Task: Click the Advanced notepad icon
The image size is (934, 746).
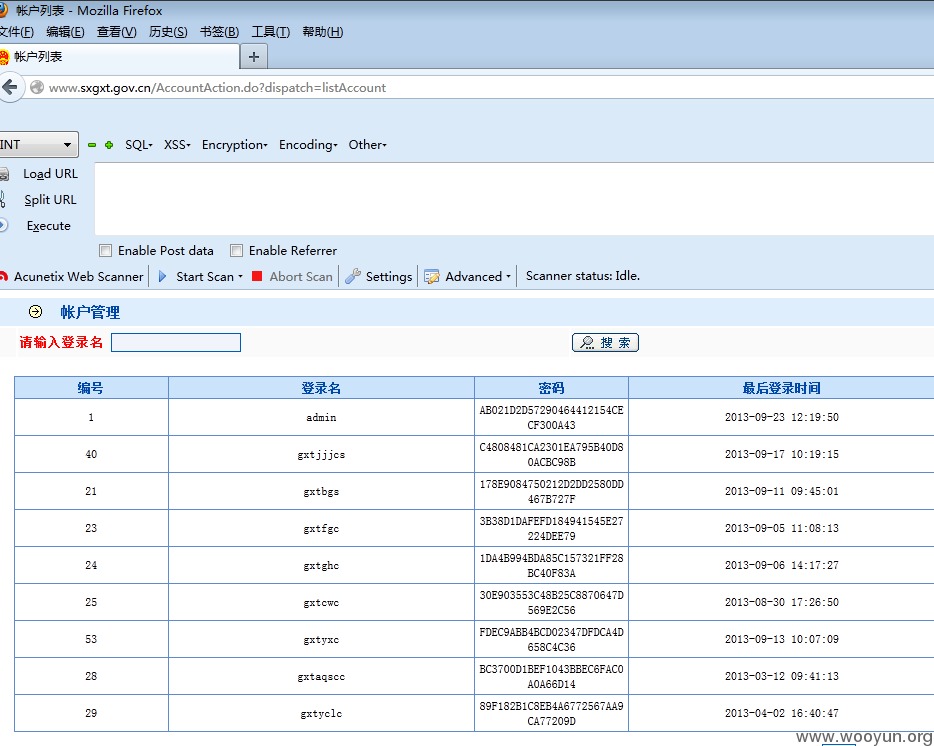Action: coord(432,276)
